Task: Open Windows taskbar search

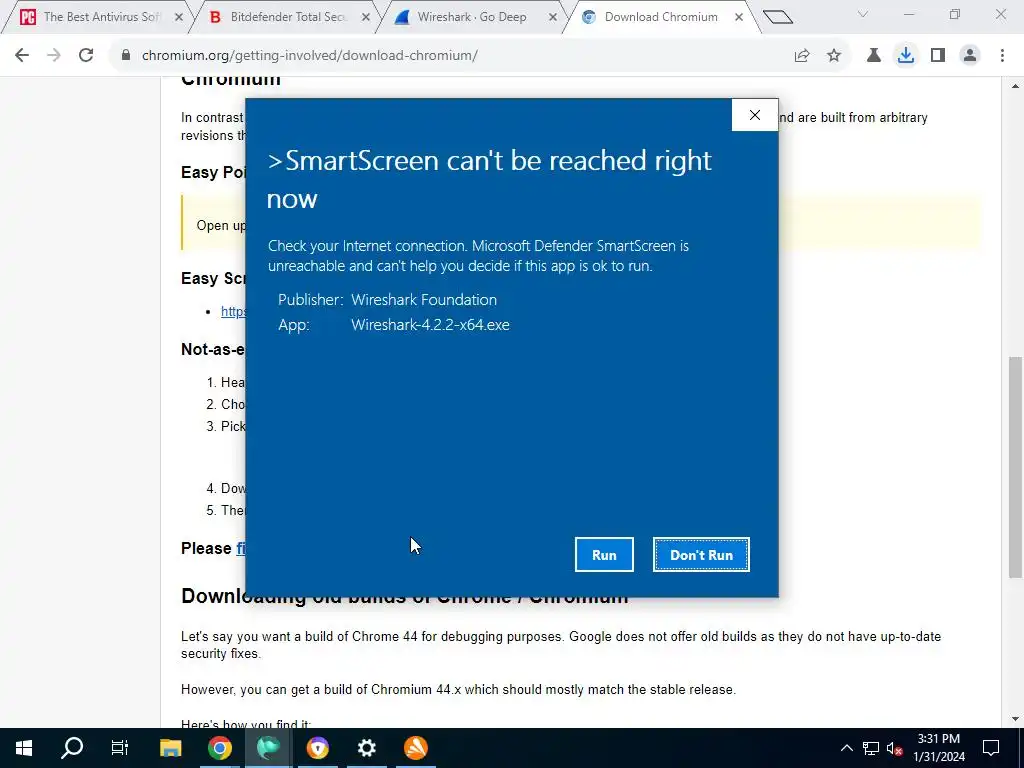Action: [x=72, y=748]
